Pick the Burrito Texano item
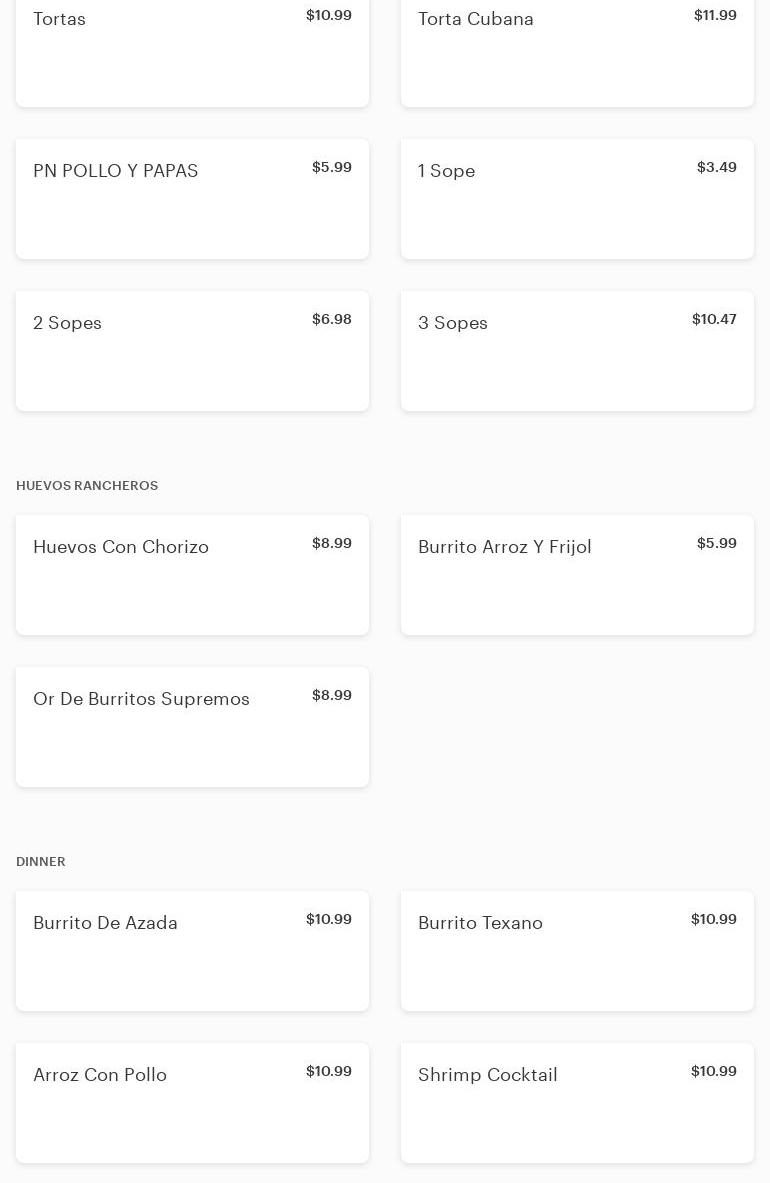Viewport: 770px width, 1183px height. coord(480,923)
